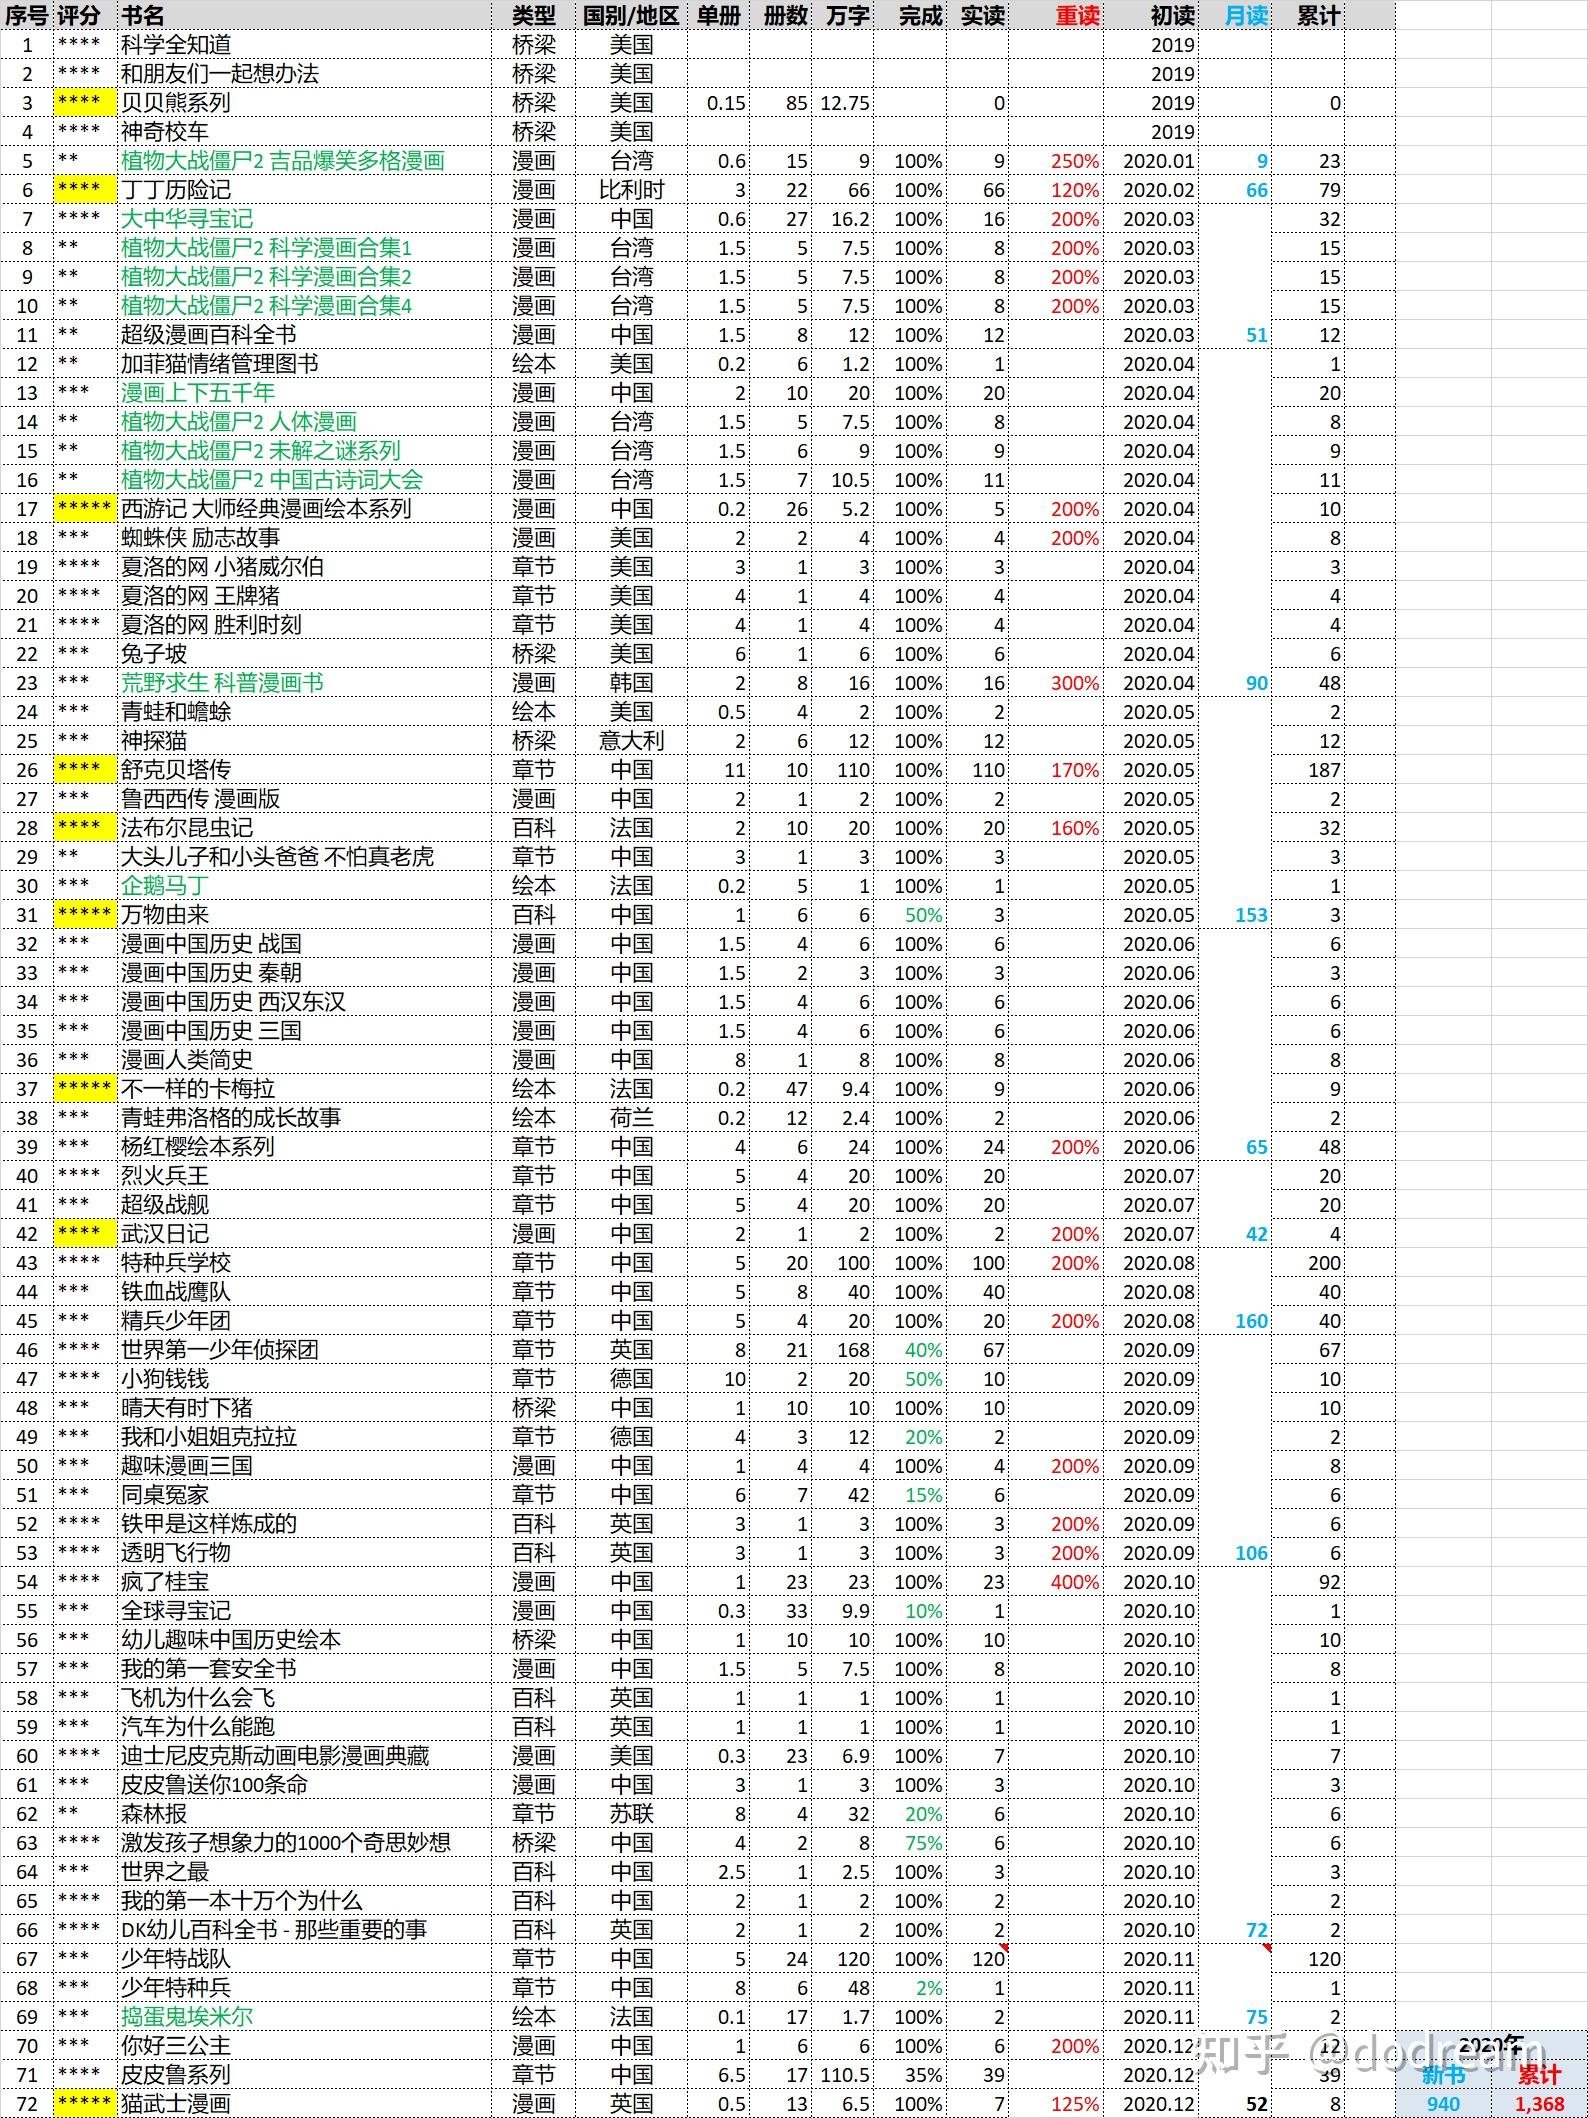
Task: Click the "完成" column header
Action: click(x=920, y=15)
